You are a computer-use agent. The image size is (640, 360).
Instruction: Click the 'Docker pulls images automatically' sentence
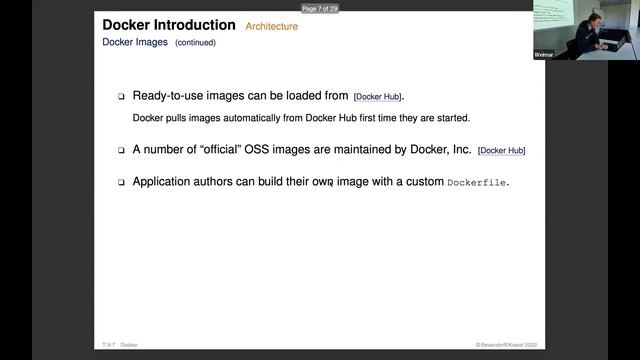[x=301, y=118]
